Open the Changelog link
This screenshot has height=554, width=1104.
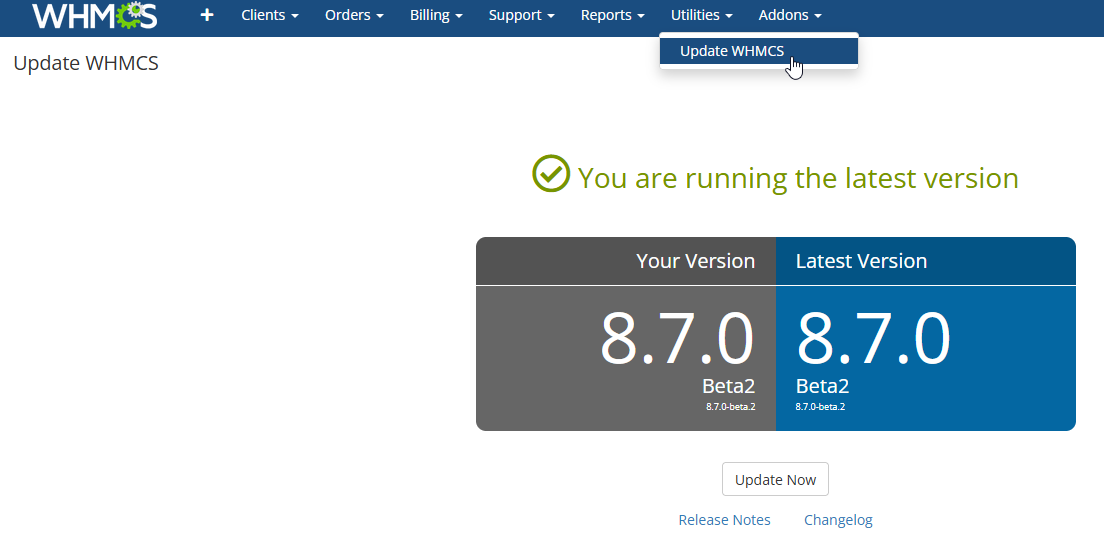tap(838, 520)
